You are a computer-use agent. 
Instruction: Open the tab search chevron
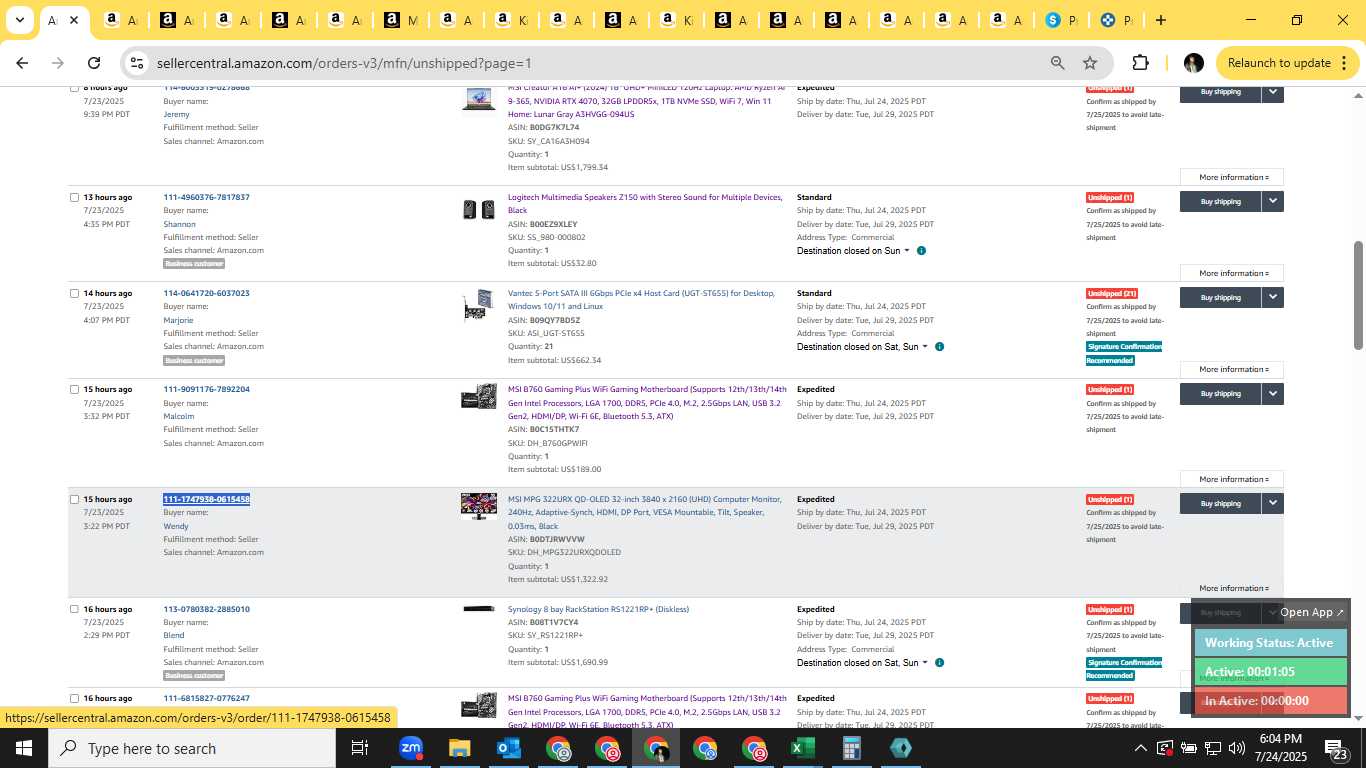pos(19,20)
